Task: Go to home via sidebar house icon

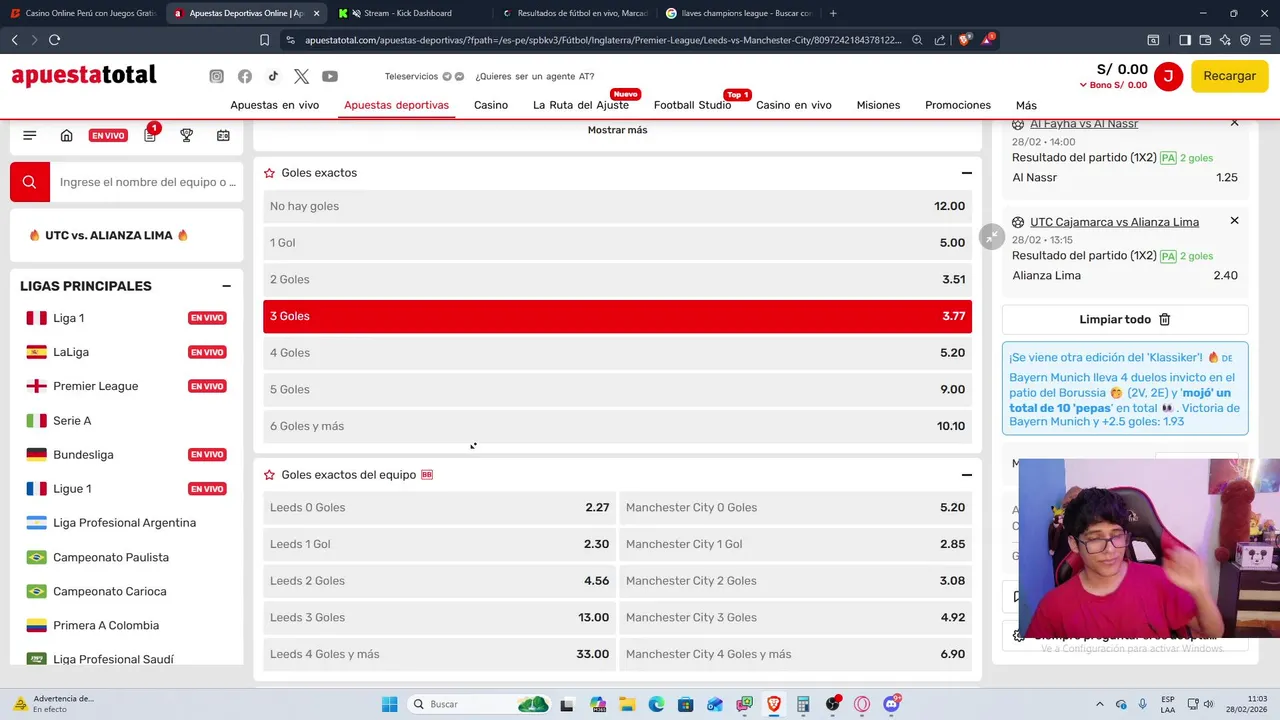Action: (66, 136)
